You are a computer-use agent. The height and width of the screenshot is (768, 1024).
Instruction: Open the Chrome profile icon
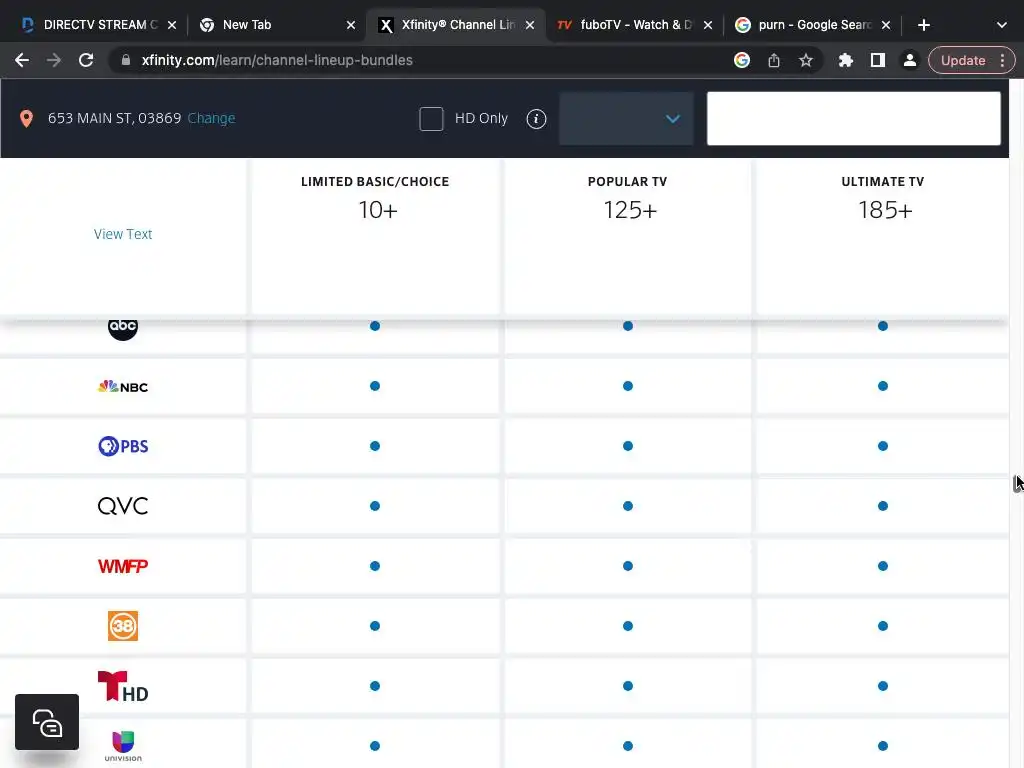pyautogui.click(x=909, y=60)
